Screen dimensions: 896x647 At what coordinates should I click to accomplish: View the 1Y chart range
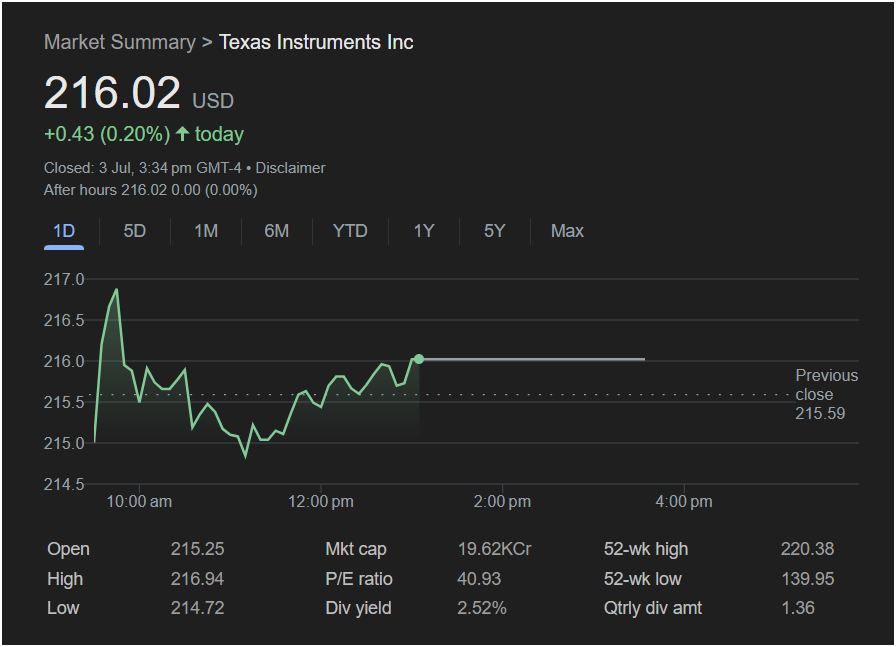[x=424, y=231]
